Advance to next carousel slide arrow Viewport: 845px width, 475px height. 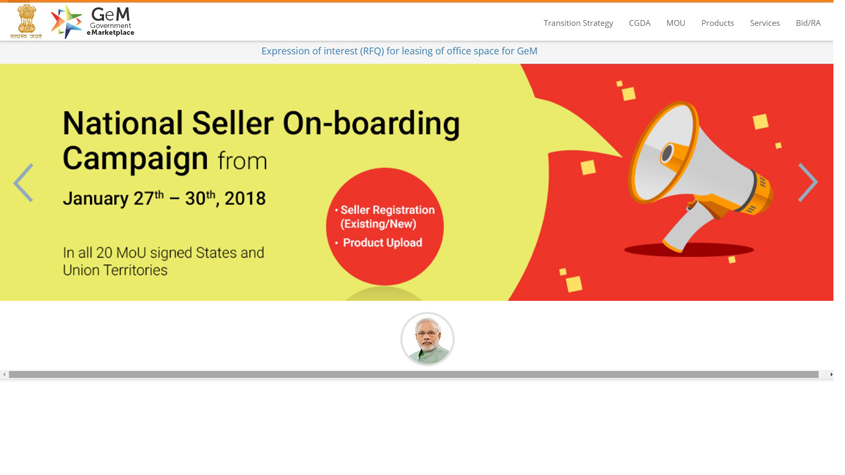808,182
